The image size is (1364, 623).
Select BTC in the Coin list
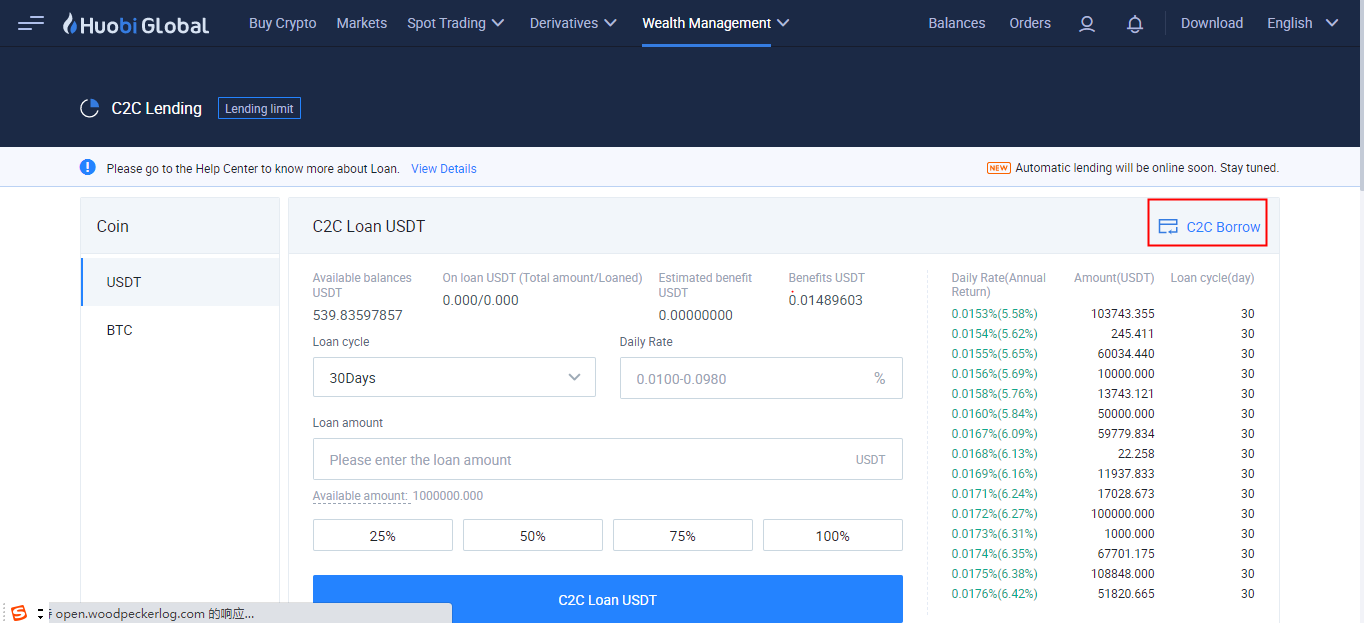(180, 330)
